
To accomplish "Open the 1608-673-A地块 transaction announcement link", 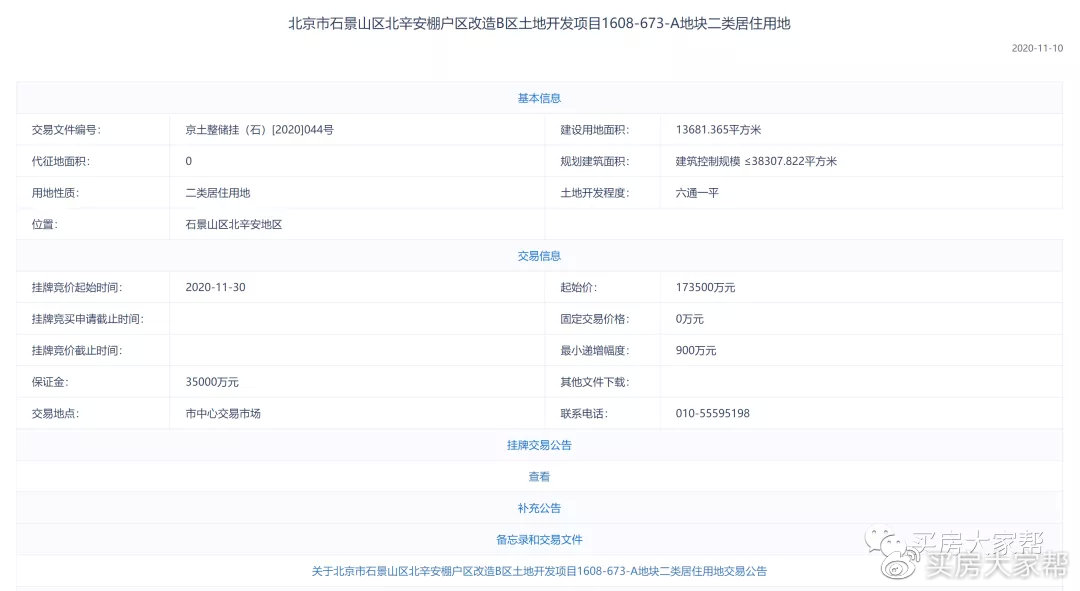I will (539, 570).
